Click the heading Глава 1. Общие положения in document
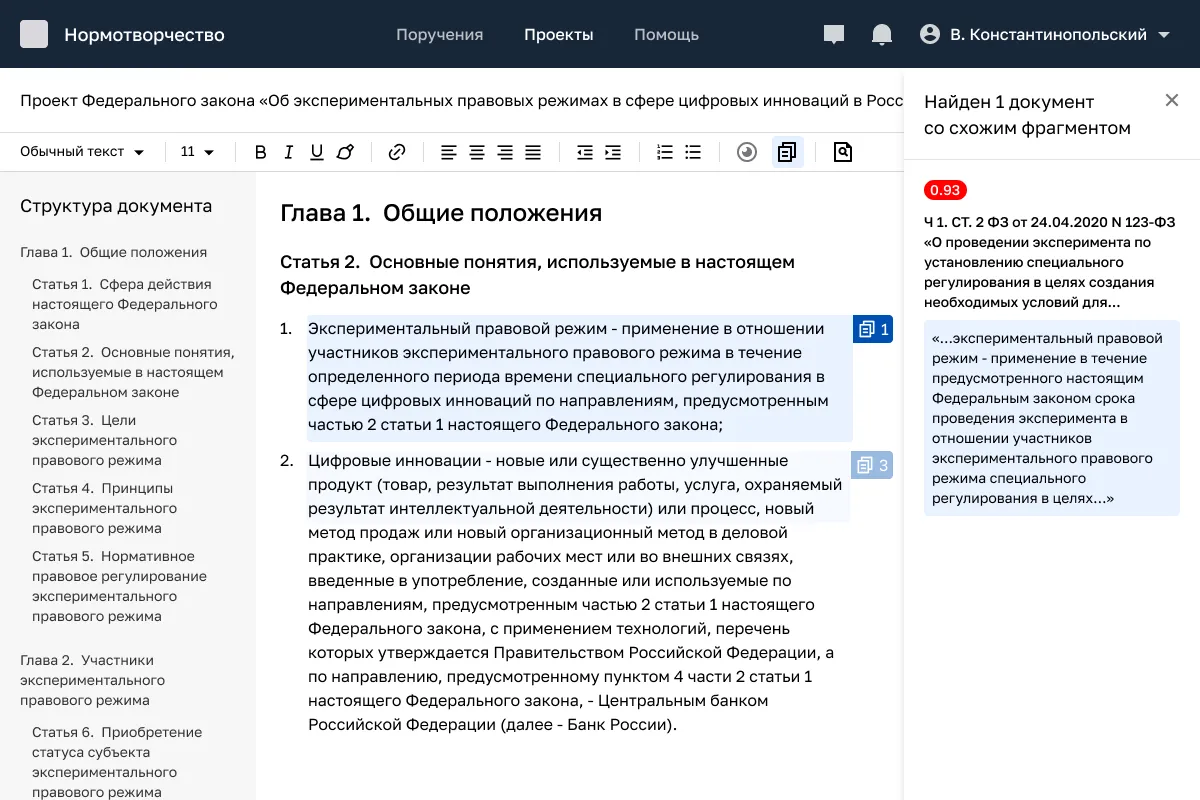 point(441,213)
